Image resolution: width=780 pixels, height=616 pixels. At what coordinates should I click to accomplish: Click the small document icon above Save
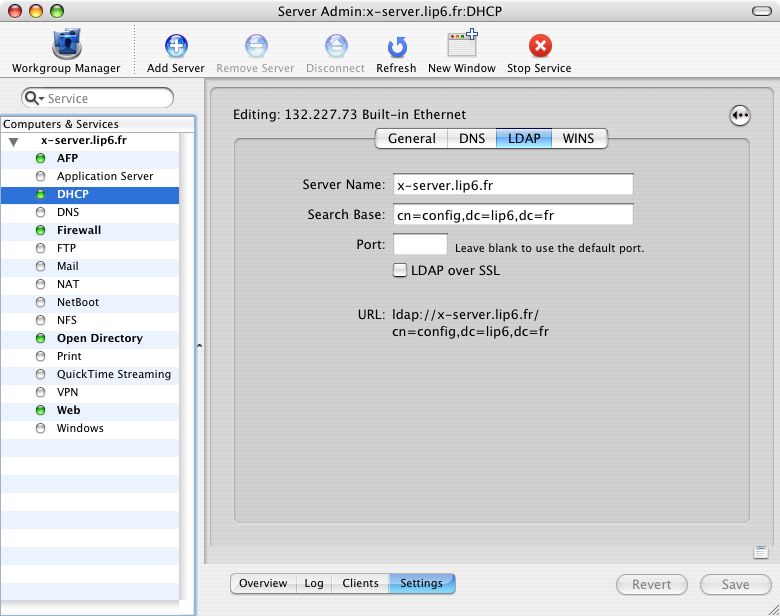tap(760, 552)
